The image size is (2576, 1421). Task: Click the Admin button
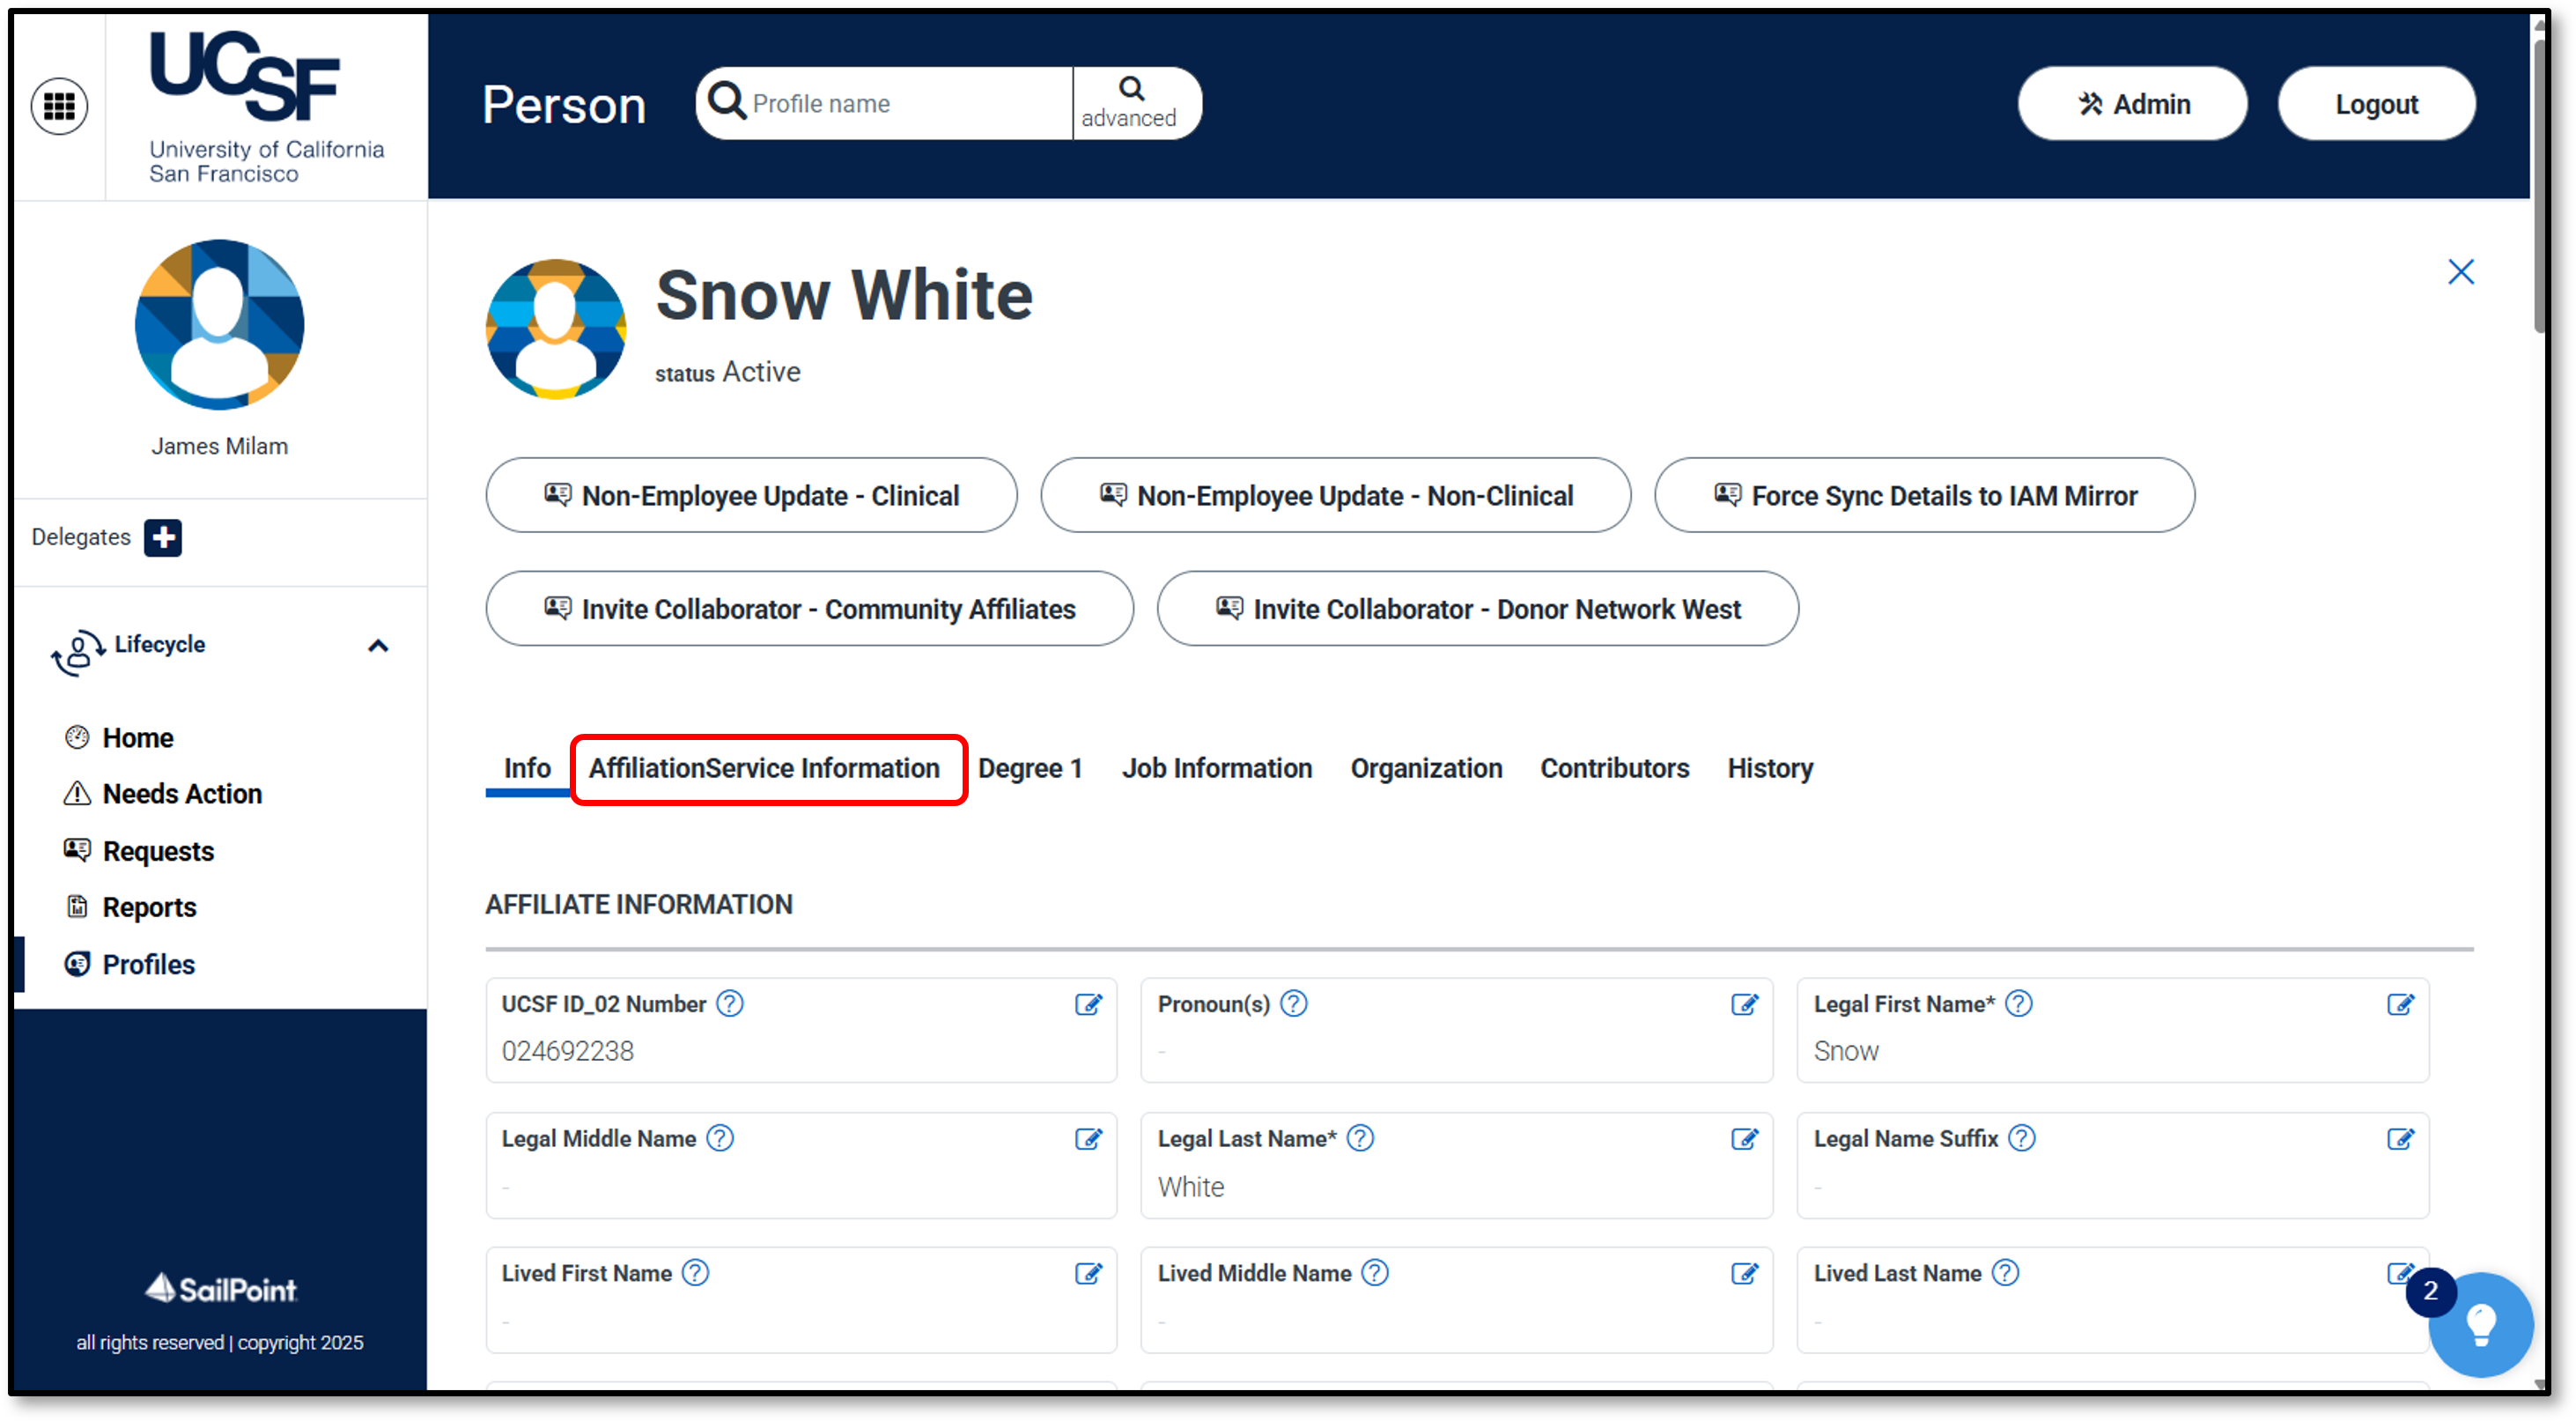point(2132,104)
